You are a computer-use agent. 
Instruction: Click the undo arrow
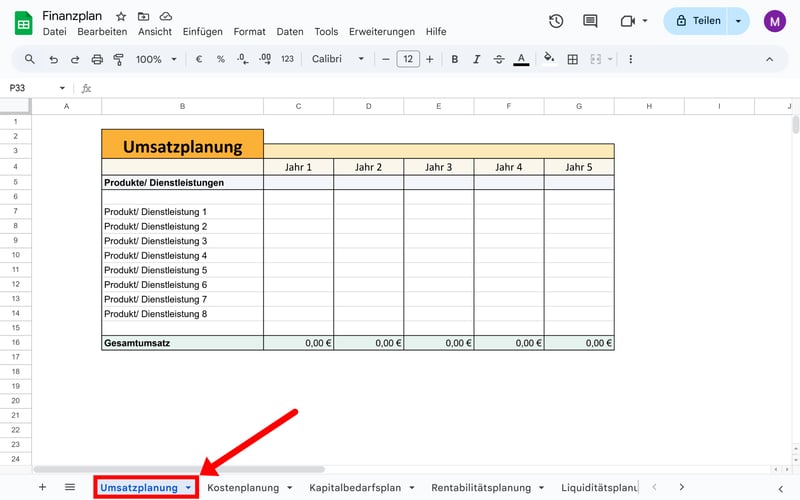click(53, 59)
